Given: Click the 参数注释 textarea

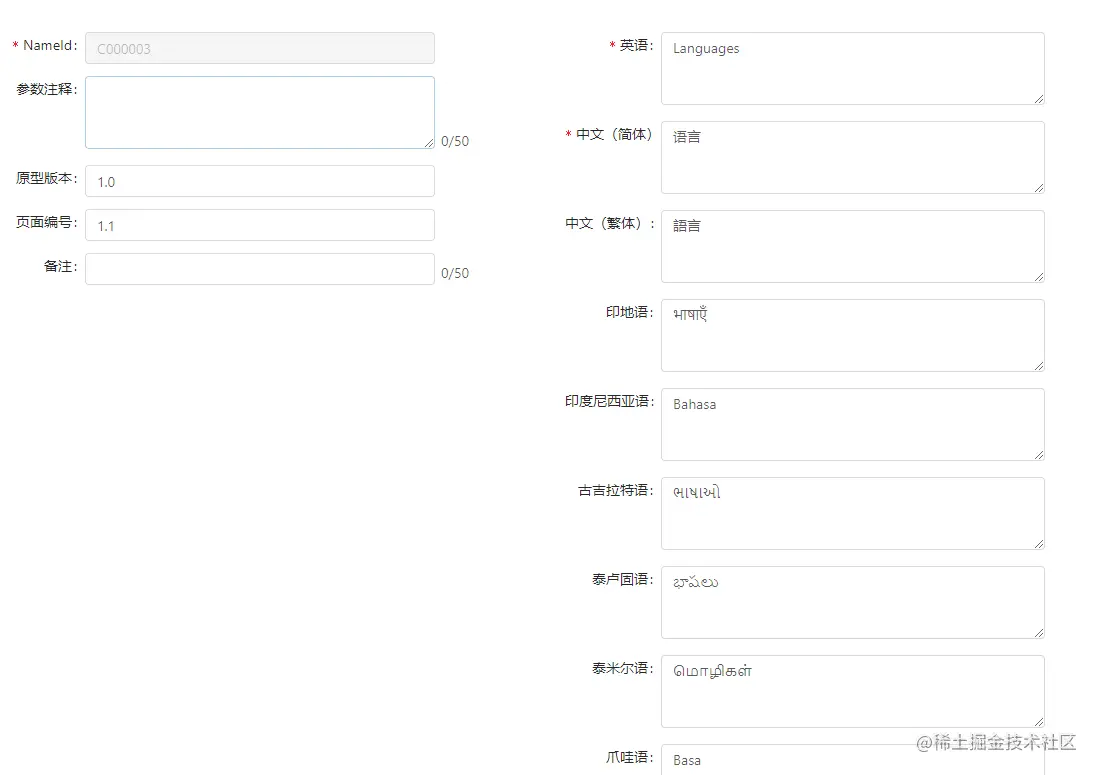Looking at the screenshot, I should pos(259,112).
